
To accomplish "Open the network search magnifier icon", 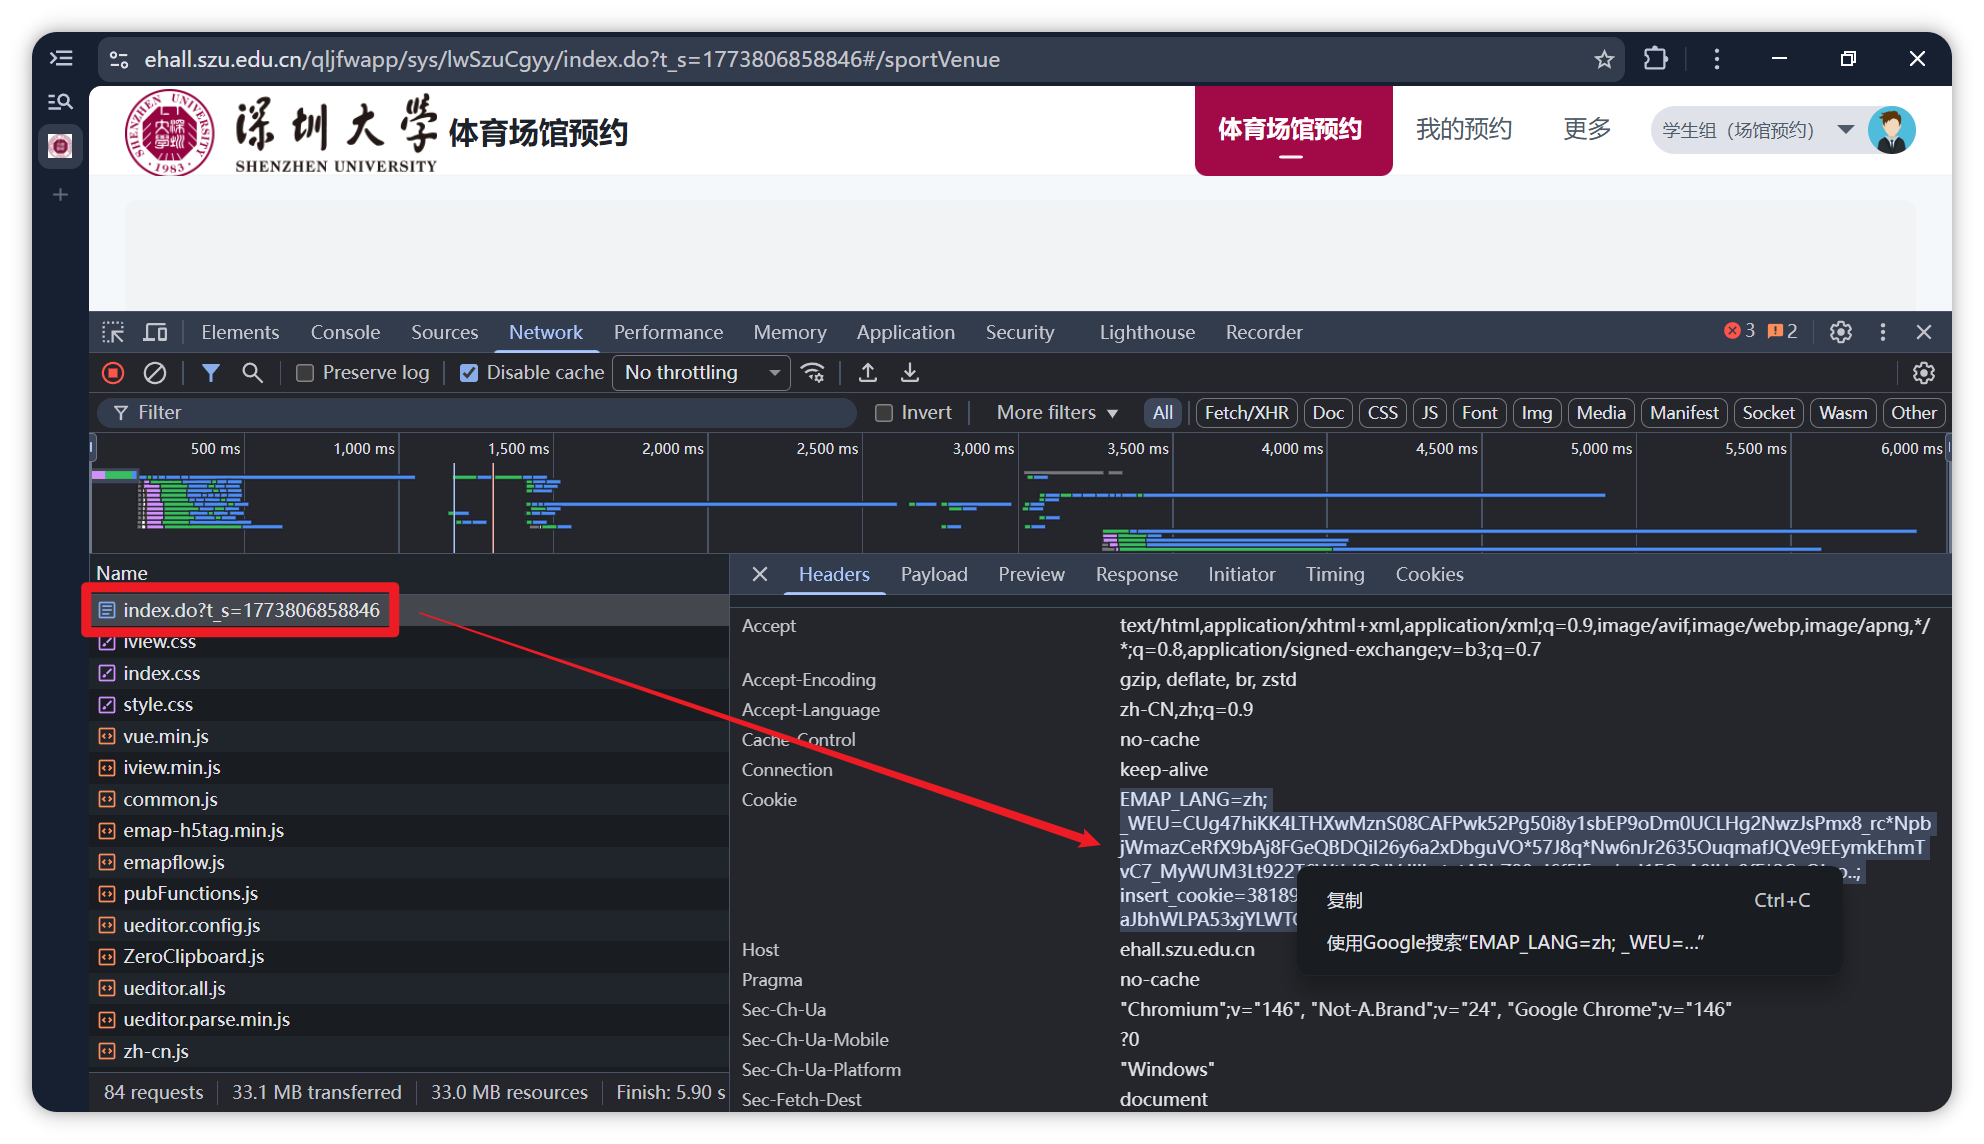I will coord(253,373).
